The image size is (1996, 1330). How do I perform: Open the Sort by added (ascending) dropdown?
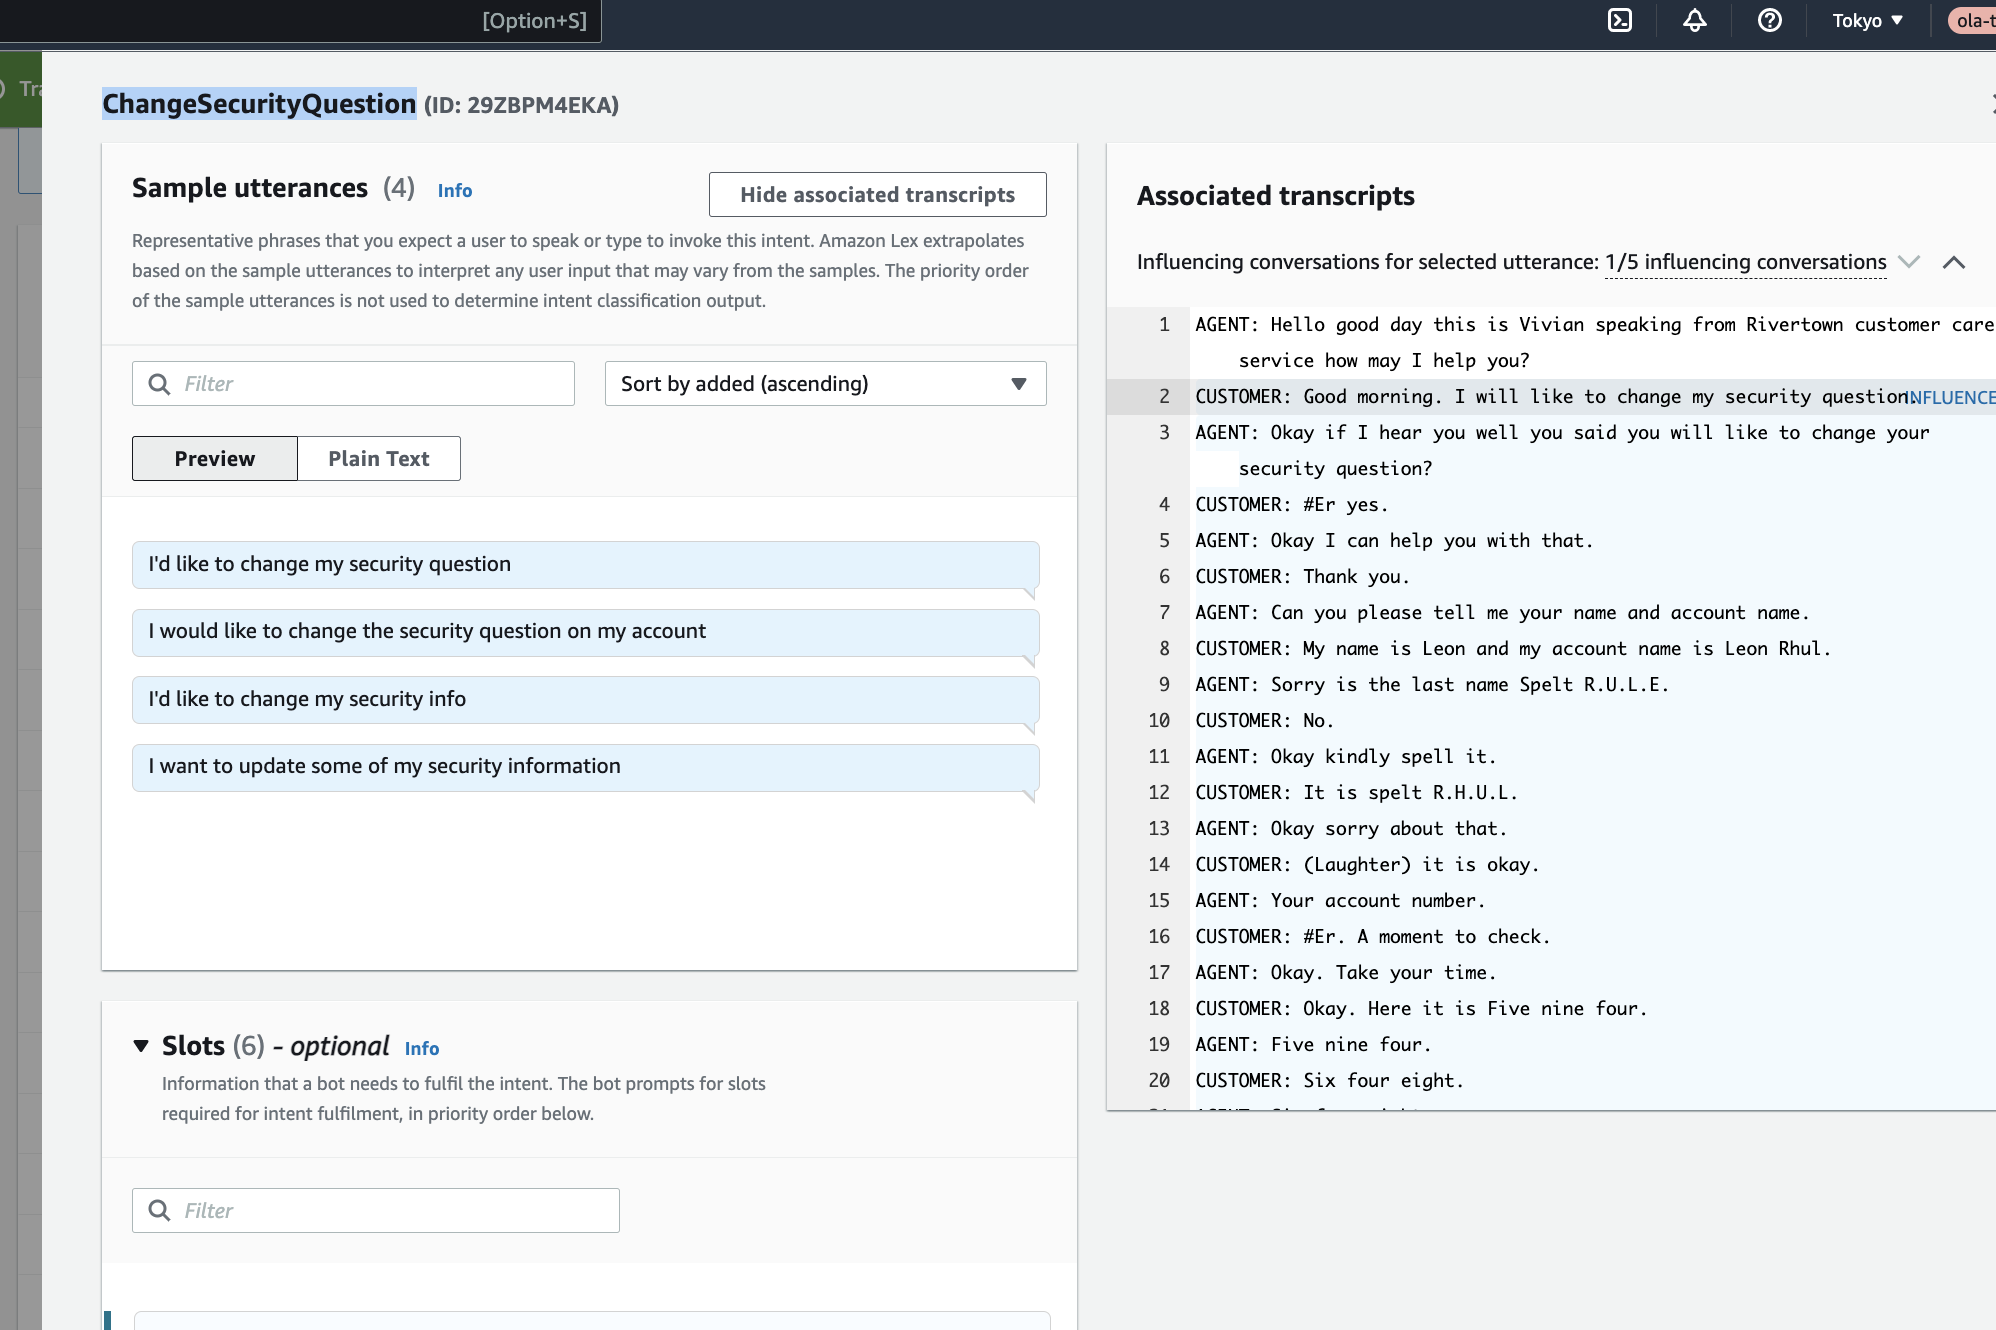pos(823,383)
